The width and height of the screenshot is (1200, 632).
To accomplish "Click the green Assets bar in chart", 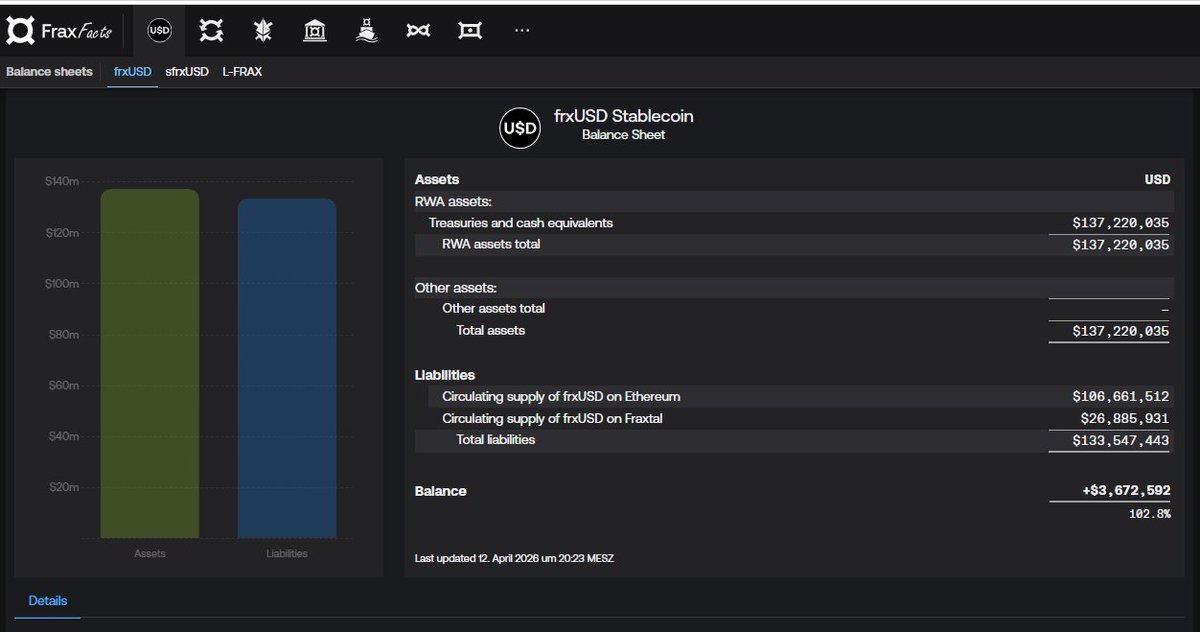I will 150,364.
